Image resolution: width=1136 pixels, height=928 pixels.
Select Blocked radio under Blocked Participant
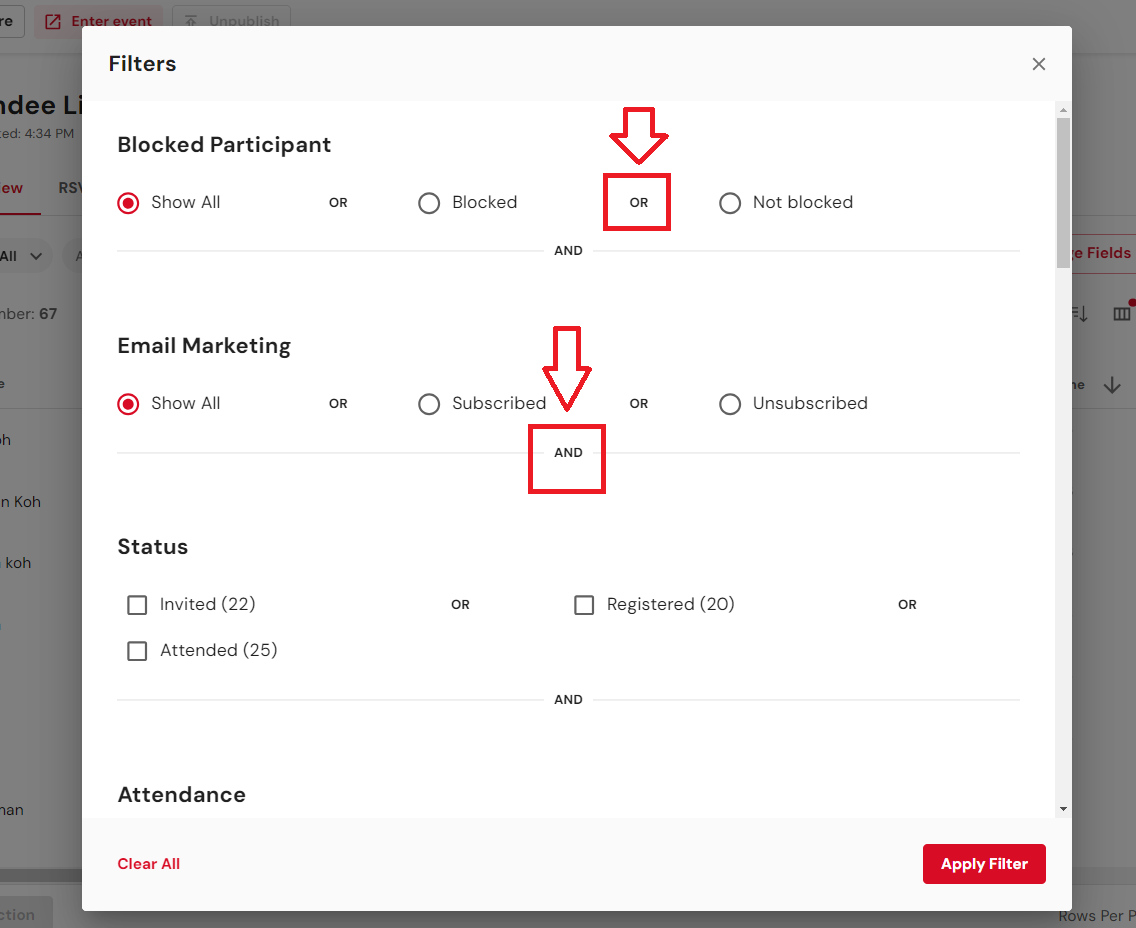point(429,203)
